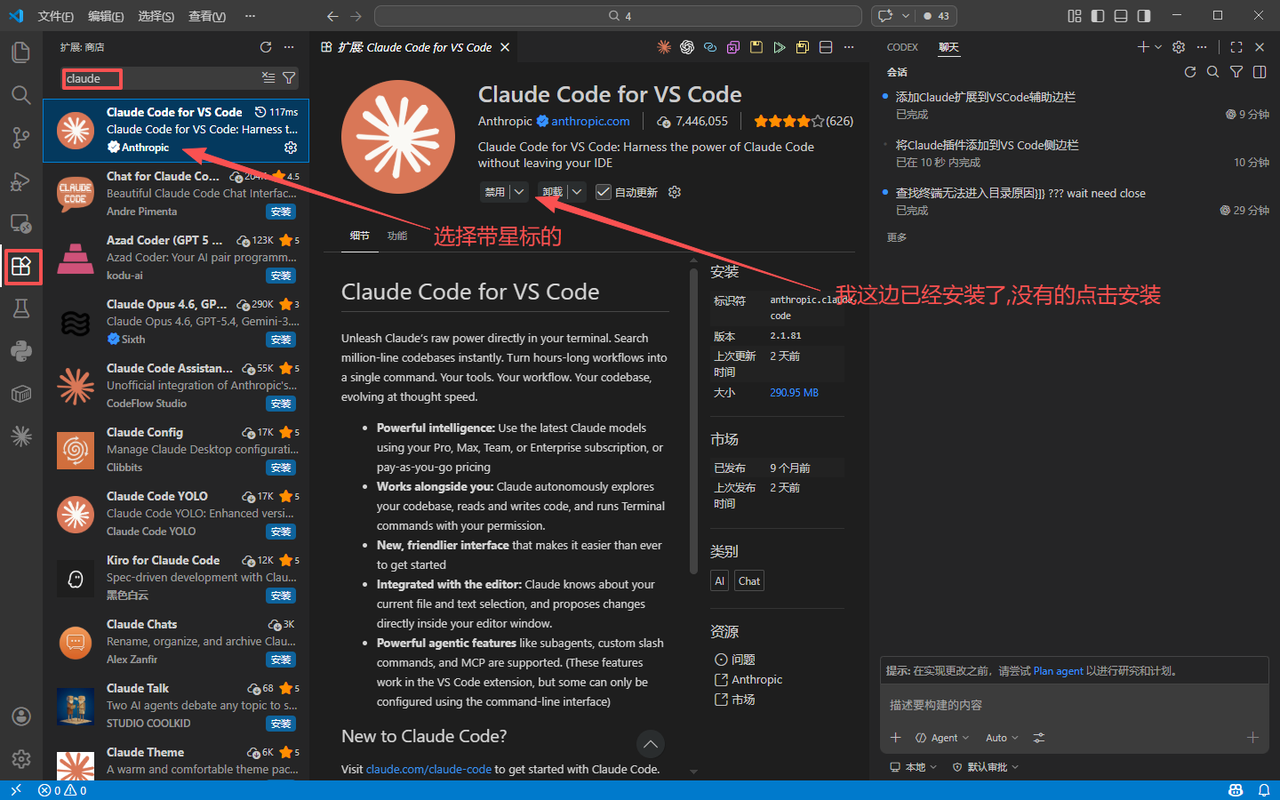1280x800 pixels.
Task: Toggle the bottom panel layout button
Action: pos(1121,16)
